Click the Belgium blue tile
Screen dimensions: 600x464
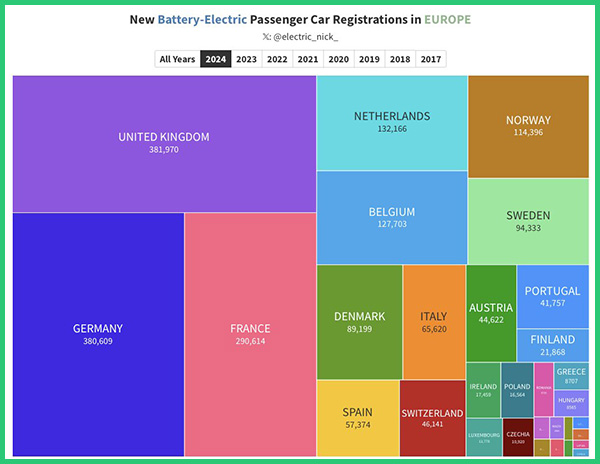point(392,217)
